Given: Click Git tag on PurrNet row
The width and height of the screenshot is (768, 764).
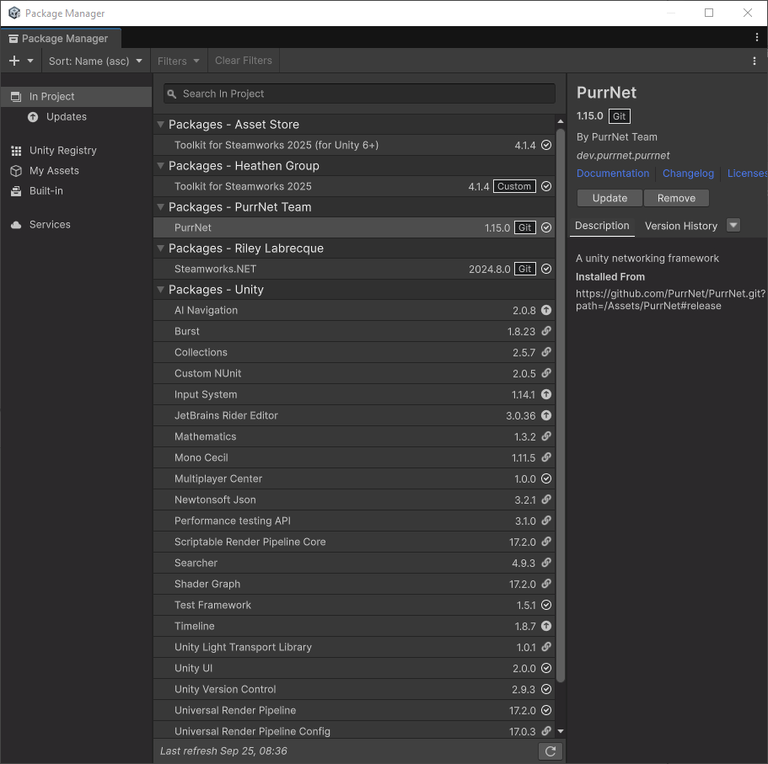Looking at the screenshot, I should [x=525, y=228].
